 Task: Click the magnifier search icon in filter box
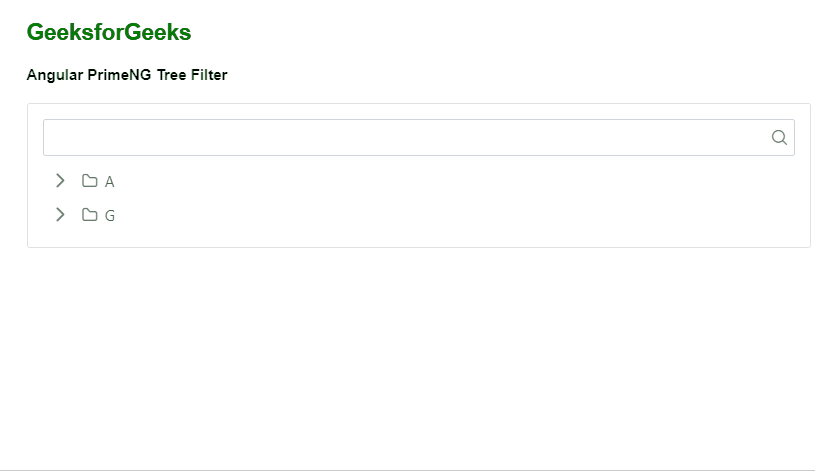779,137
